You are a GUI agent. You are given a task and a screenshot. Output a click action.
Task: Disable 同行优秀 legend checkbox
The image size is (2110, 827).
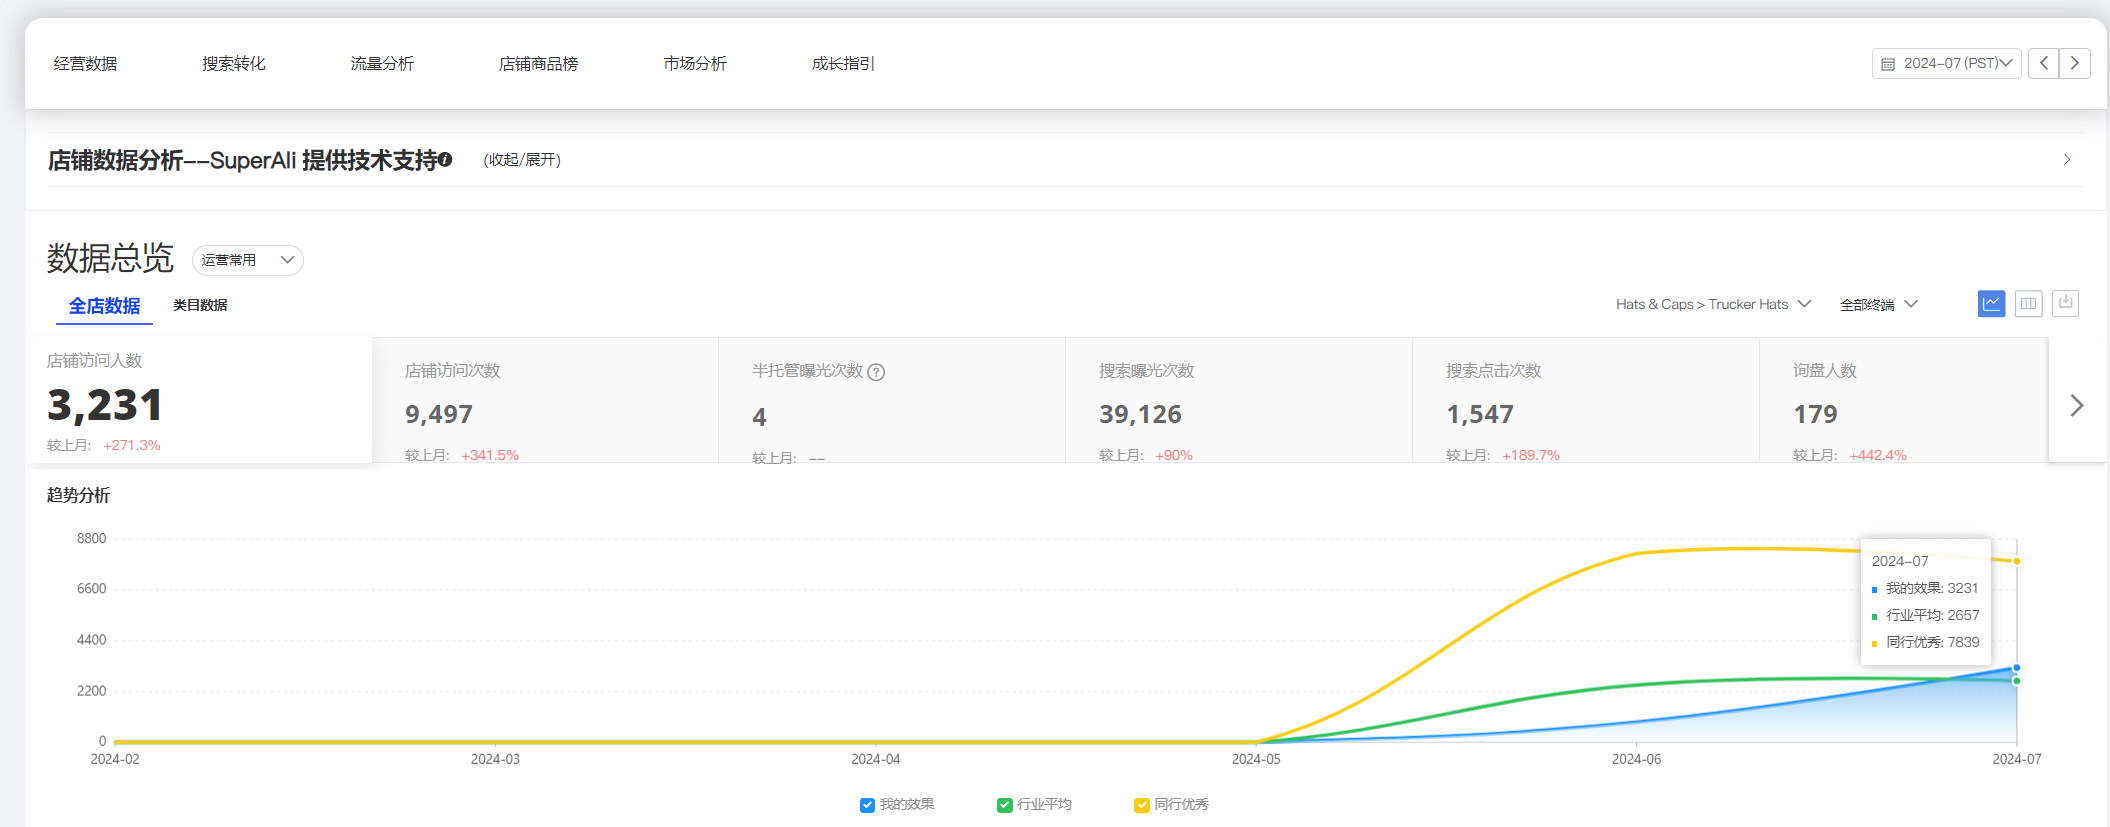tap(1141, 805)
